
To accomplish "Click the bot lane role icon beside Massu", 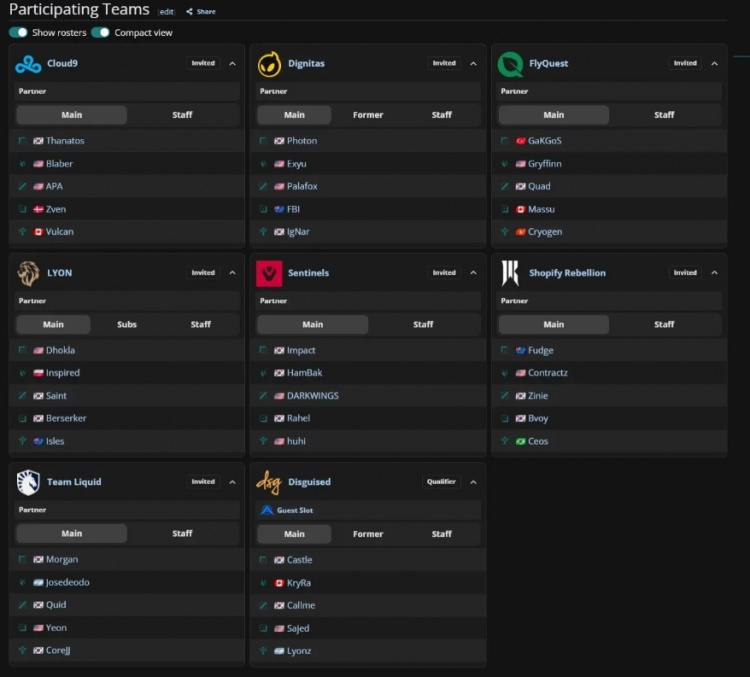I will click(x=504, y=209).
